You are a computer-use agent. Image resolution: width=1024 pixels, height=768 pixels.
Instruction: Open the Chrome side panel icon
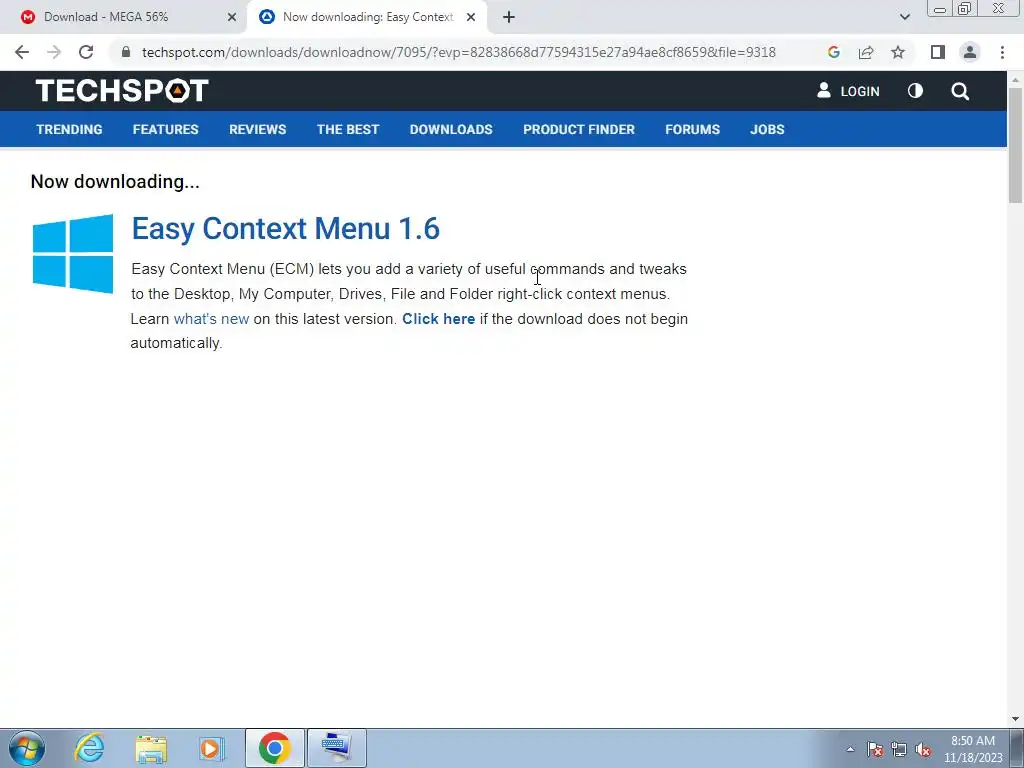938,52
